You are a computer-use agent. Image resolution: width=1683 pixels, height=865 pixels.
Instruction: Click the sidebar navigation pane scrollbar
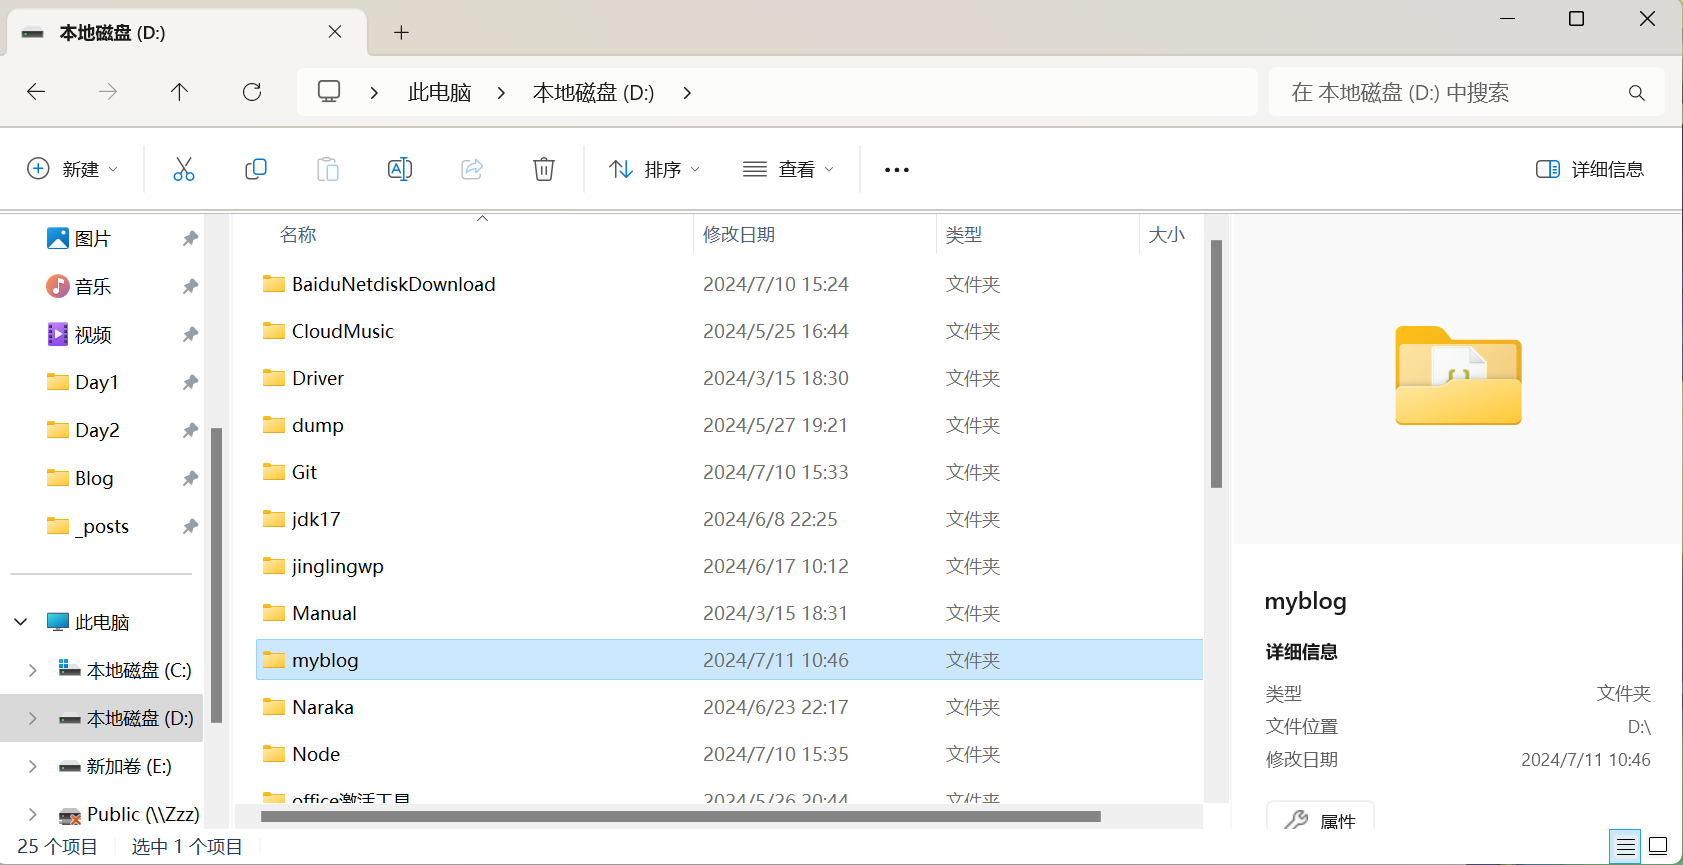coord(216,575)
